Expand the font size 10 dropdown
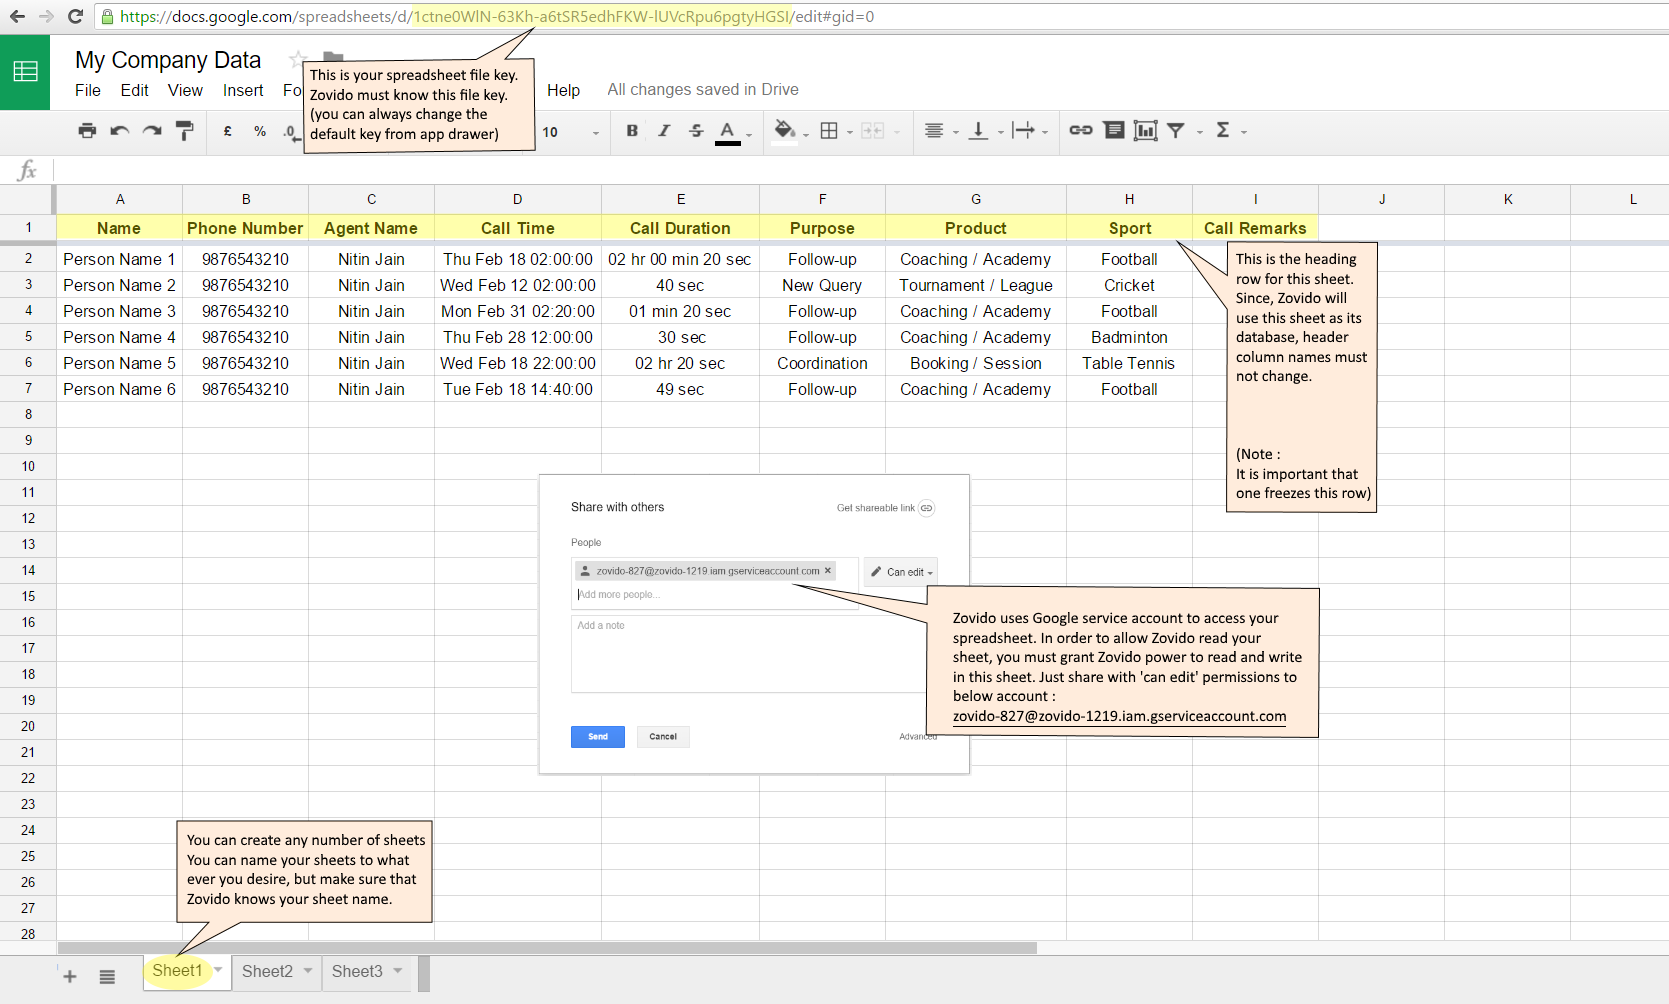The width and height of the screenshot is (1669, 1004). (595, 132)
